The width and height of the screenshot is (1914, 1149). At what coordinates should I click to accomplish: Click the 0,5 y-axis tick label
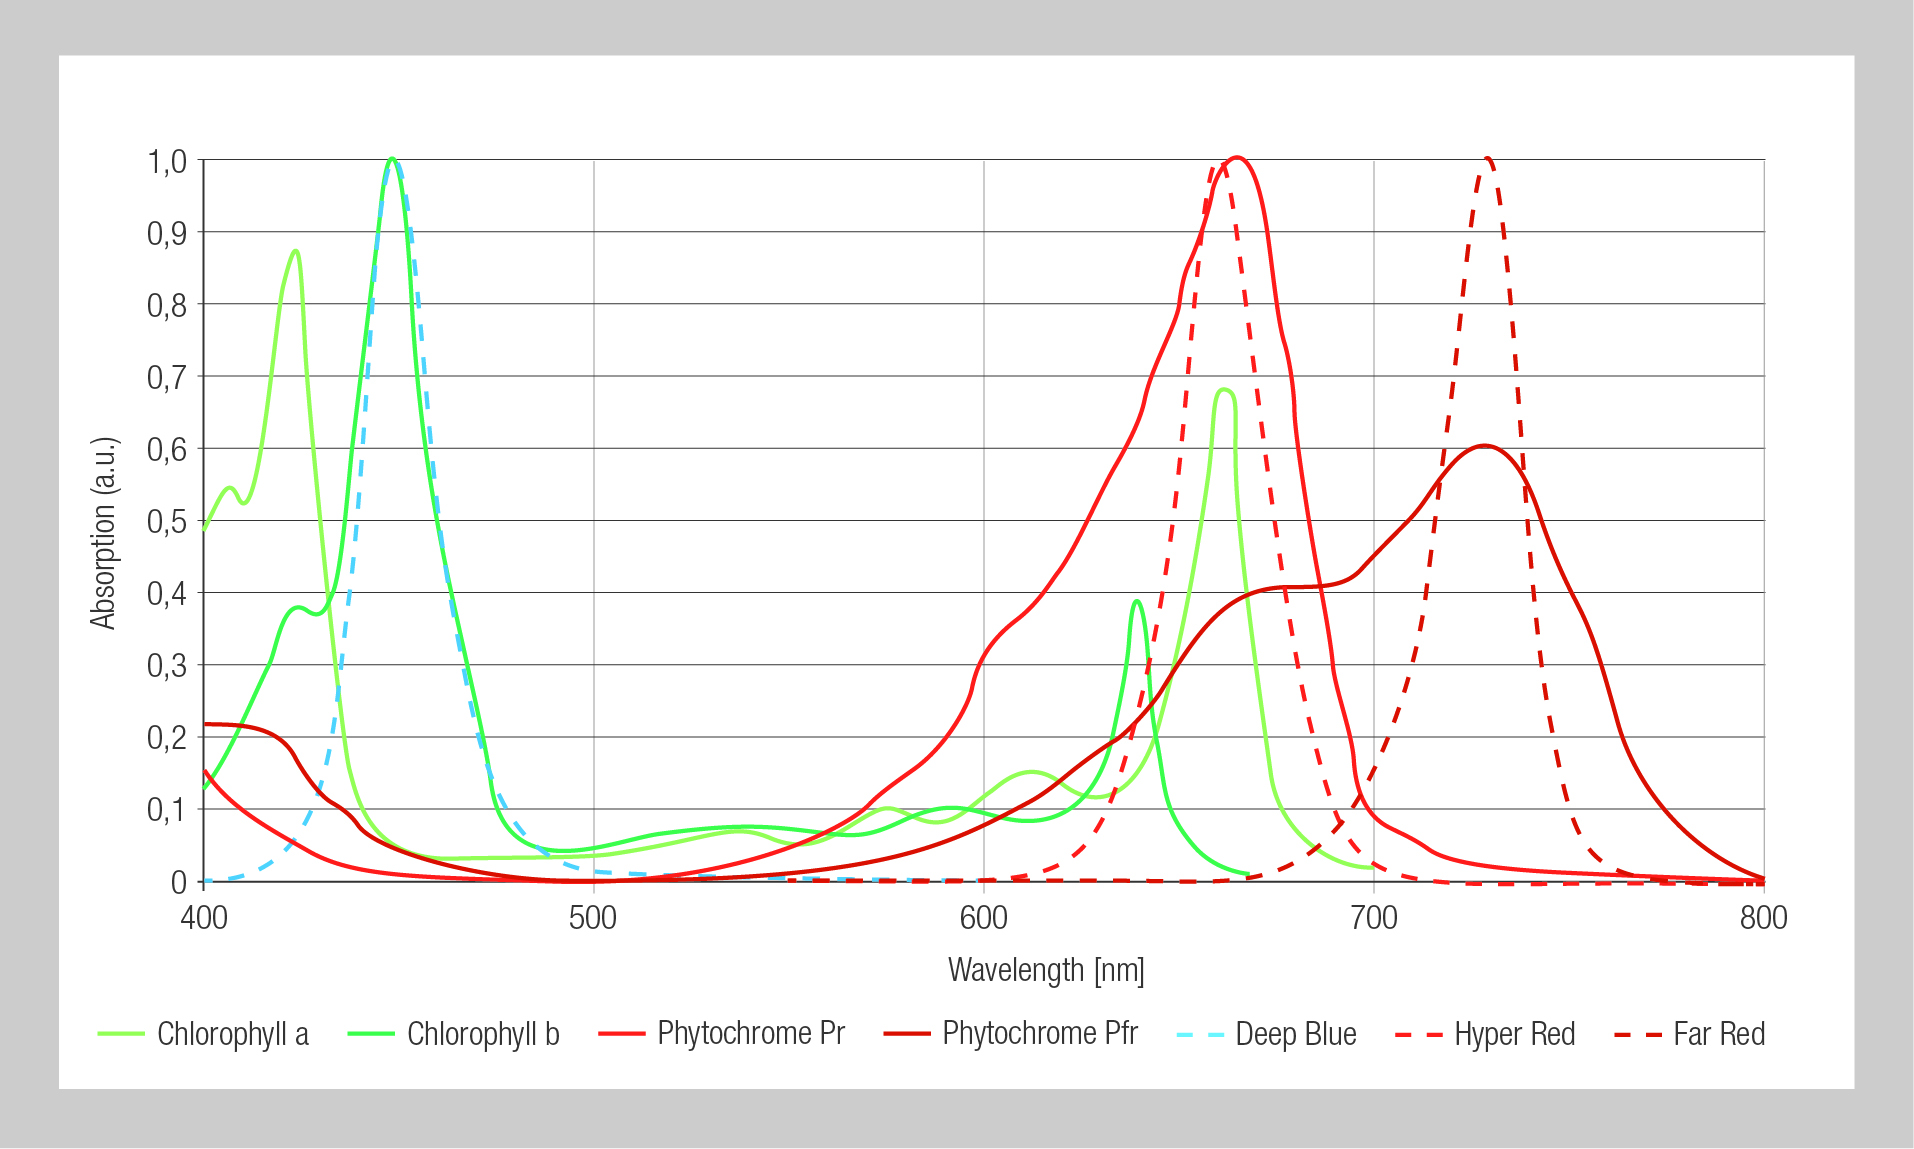[167, 521]
